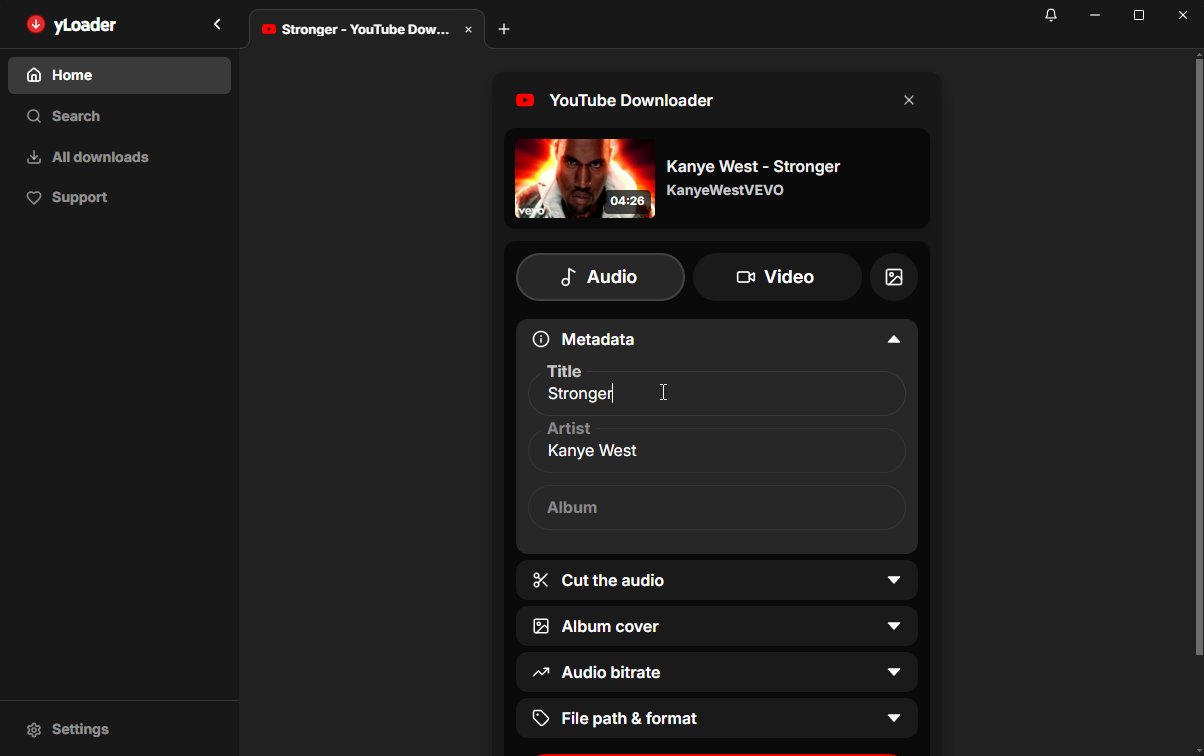This screenshot has width=1204, height=756.
Task: Select the Audio download mode
Action: [600, 277]
